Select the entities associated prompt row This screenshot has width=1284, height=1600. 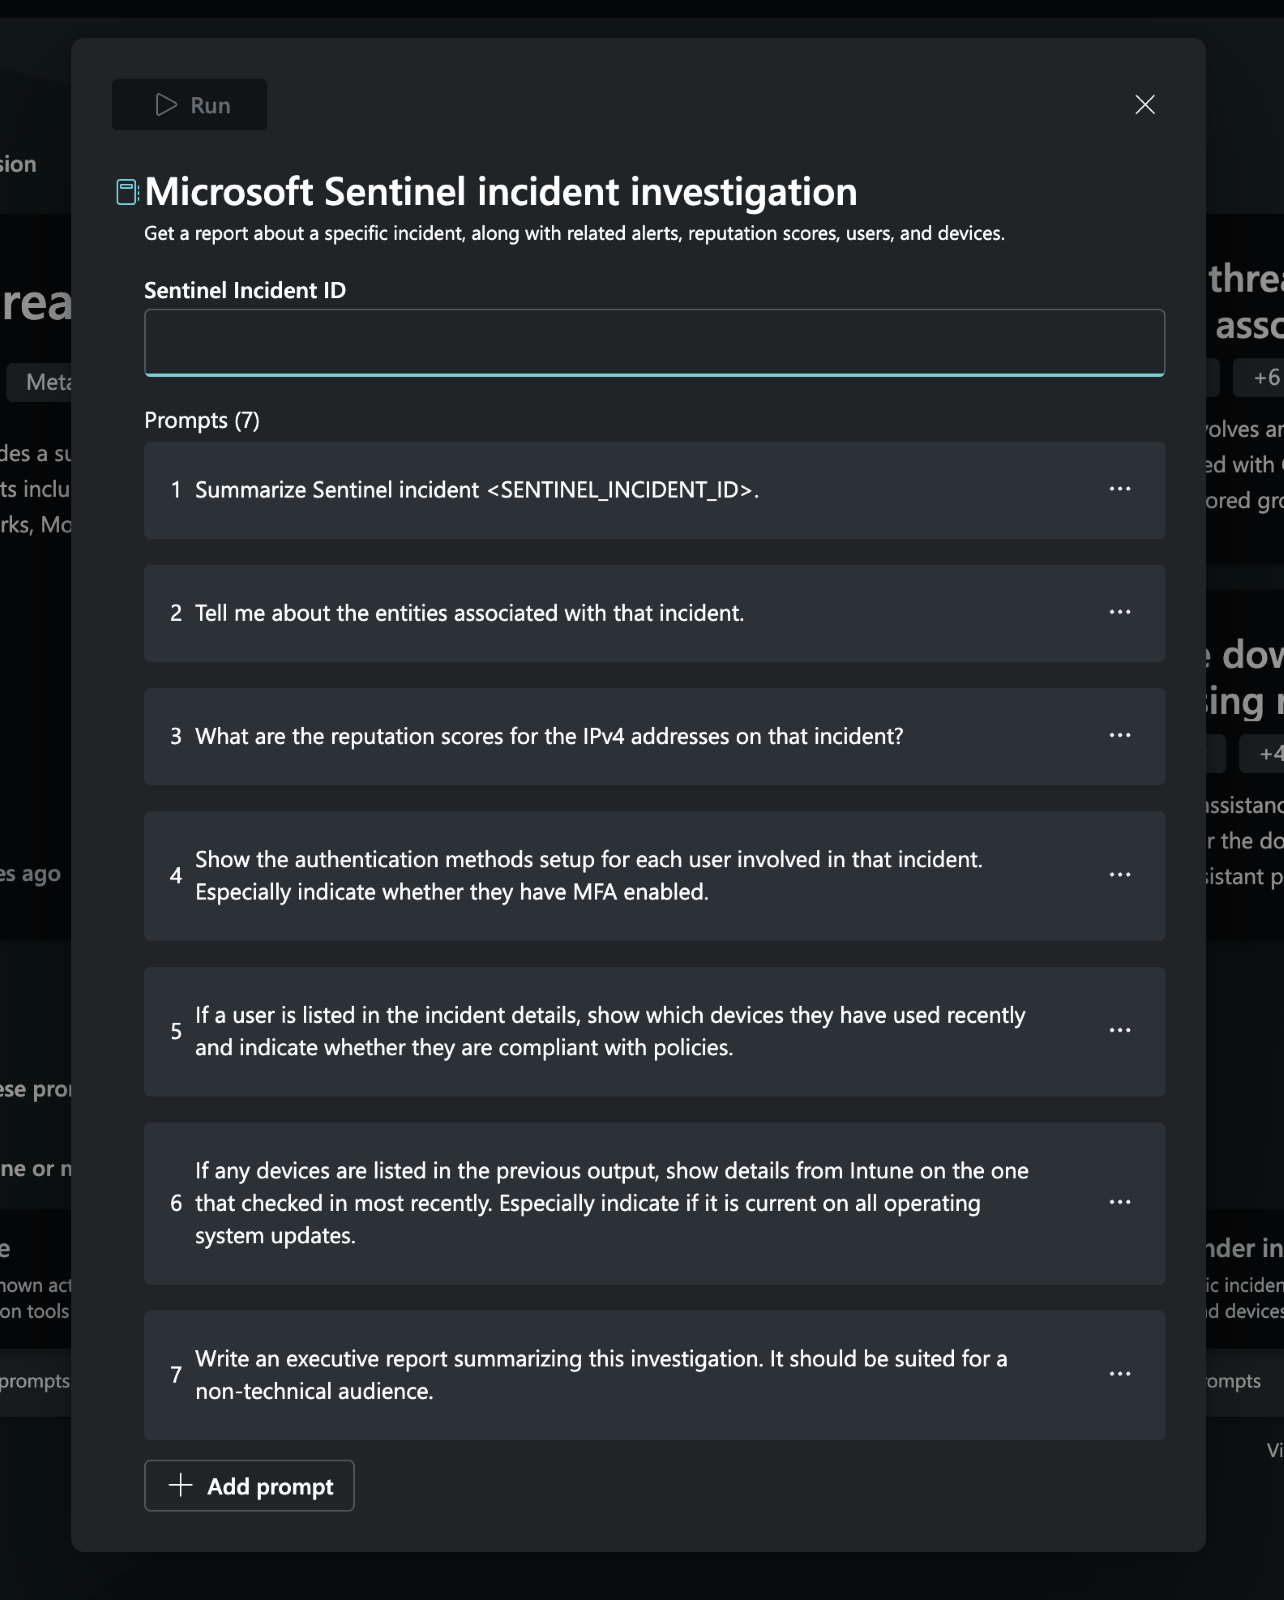tap(469, 613)
